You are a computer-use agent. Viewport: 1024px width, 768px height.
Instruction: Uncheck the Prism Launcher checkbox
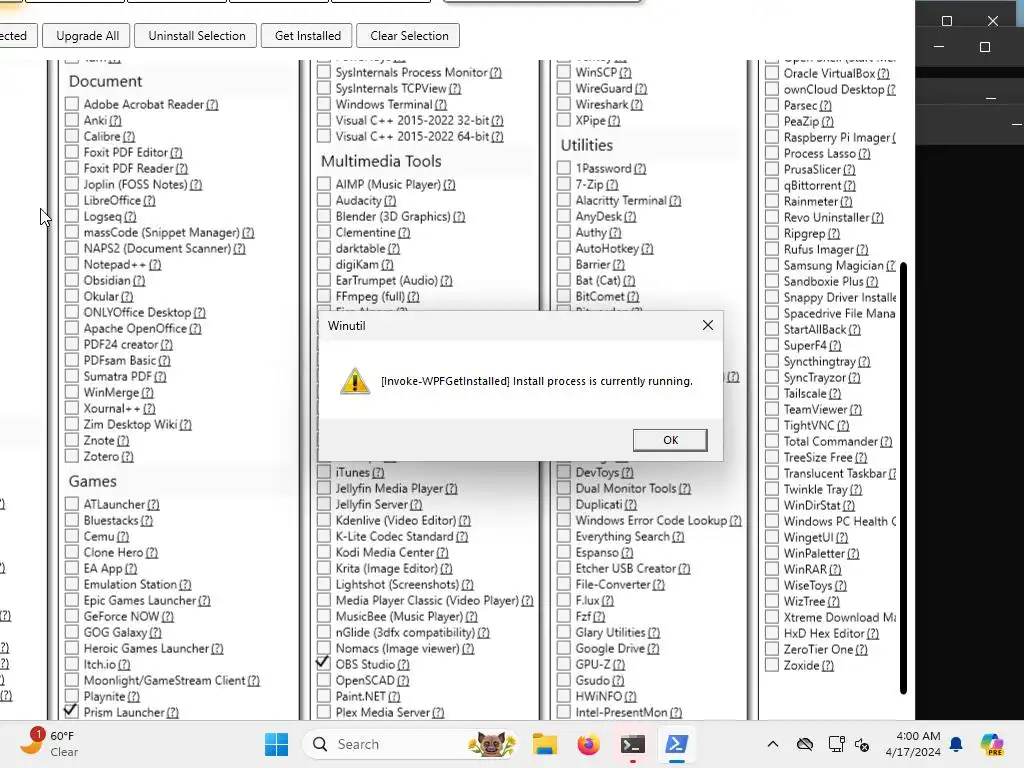72,712
